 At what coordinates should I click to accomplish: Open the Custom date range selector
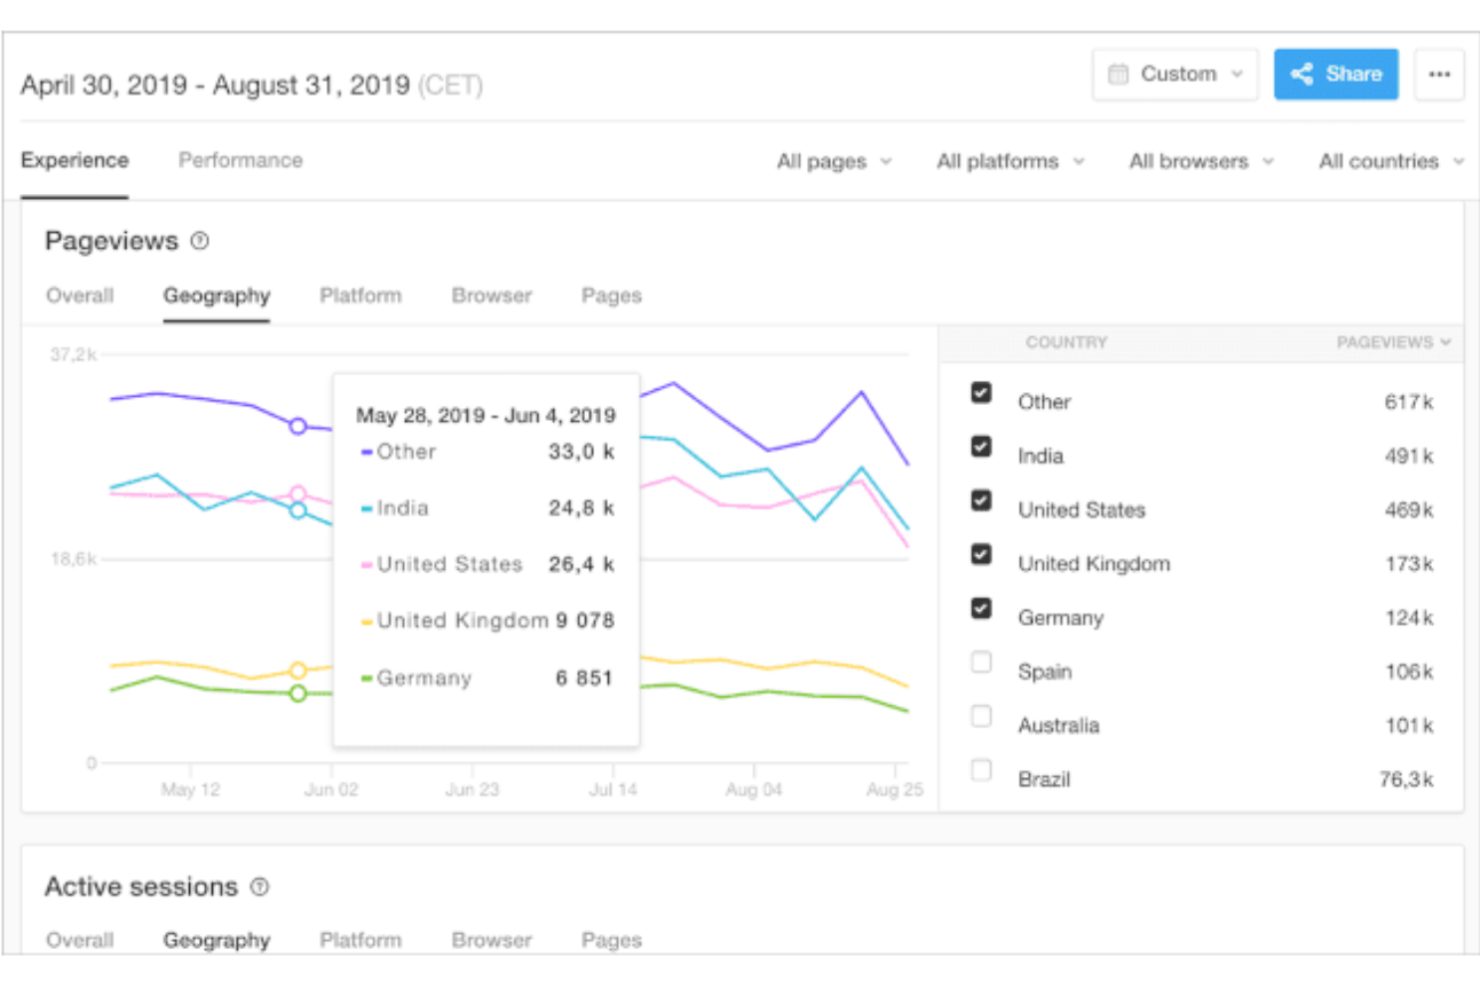[x=1175, y=73]
